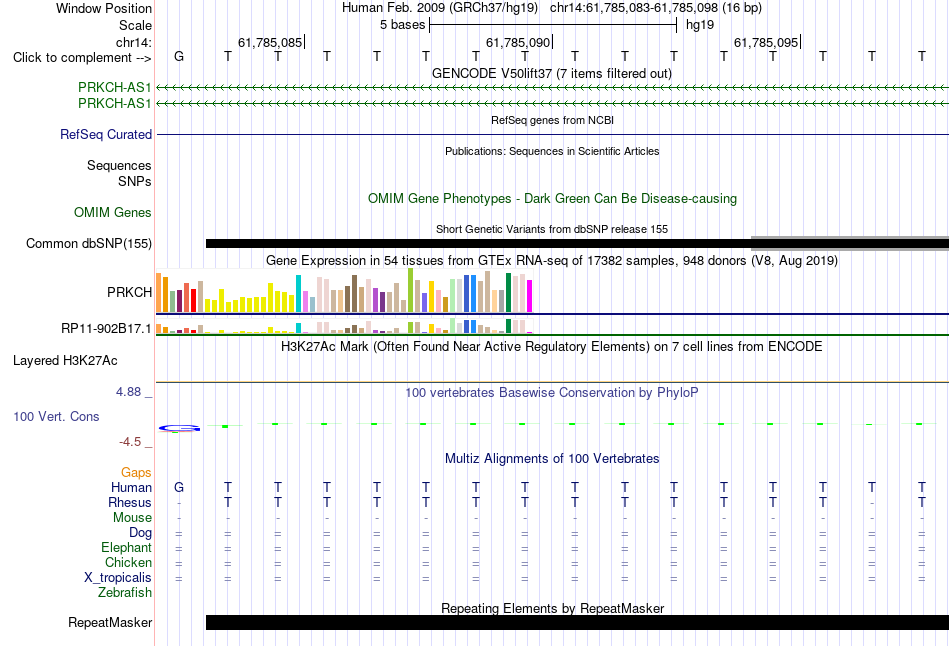Click the RP11-902B17.1 track label

(x=106, y=328)
